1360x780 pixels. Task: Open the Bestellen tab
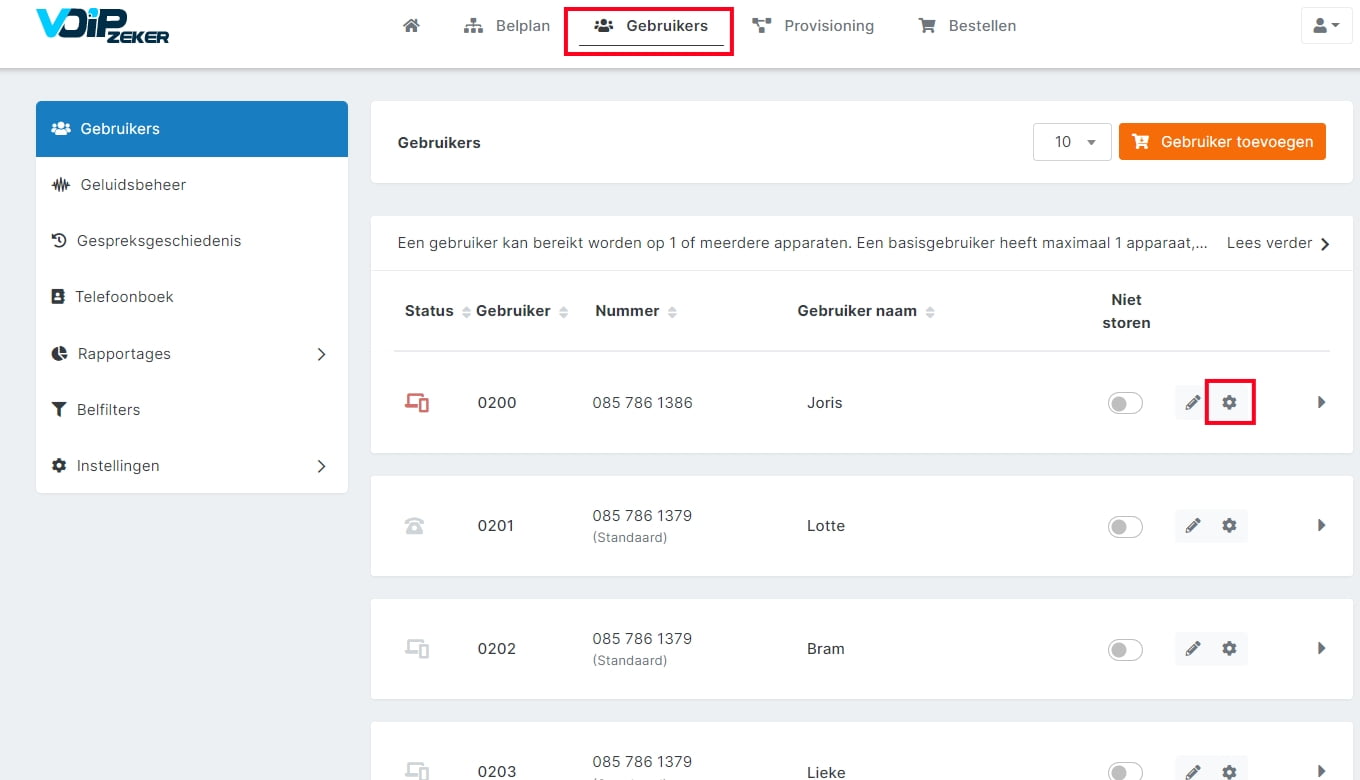click(x=967, y=26)
